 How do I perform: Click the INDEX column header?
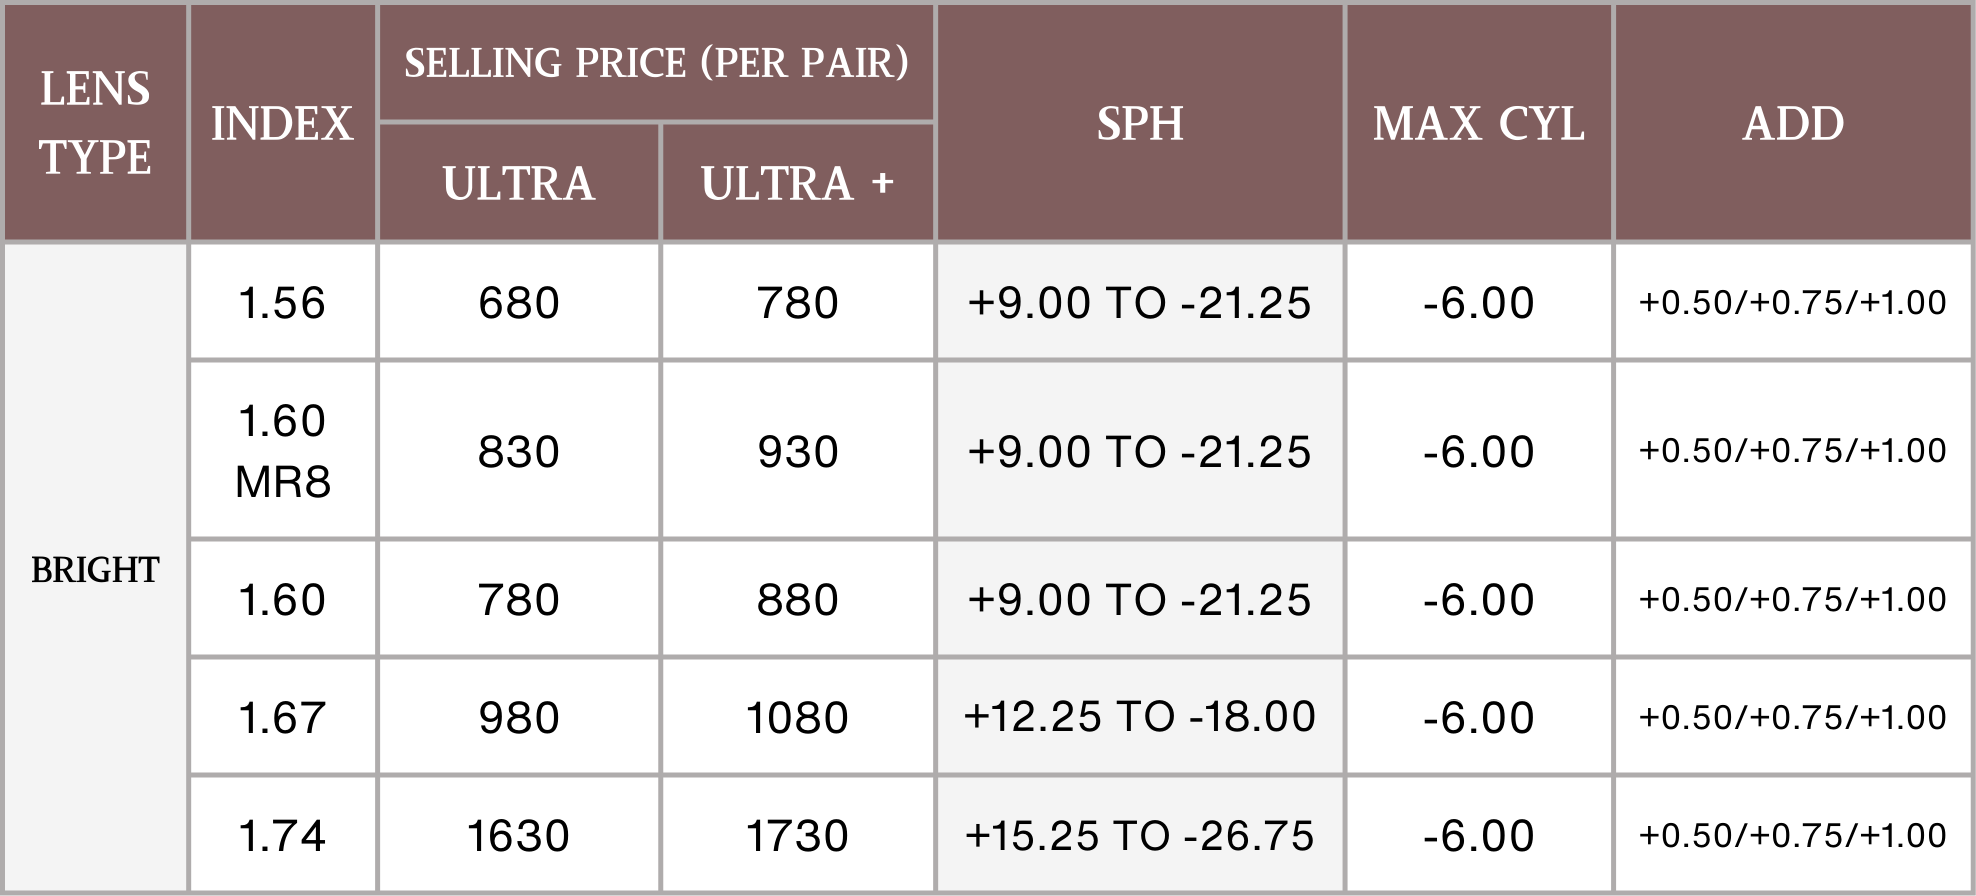click(282, 123)
